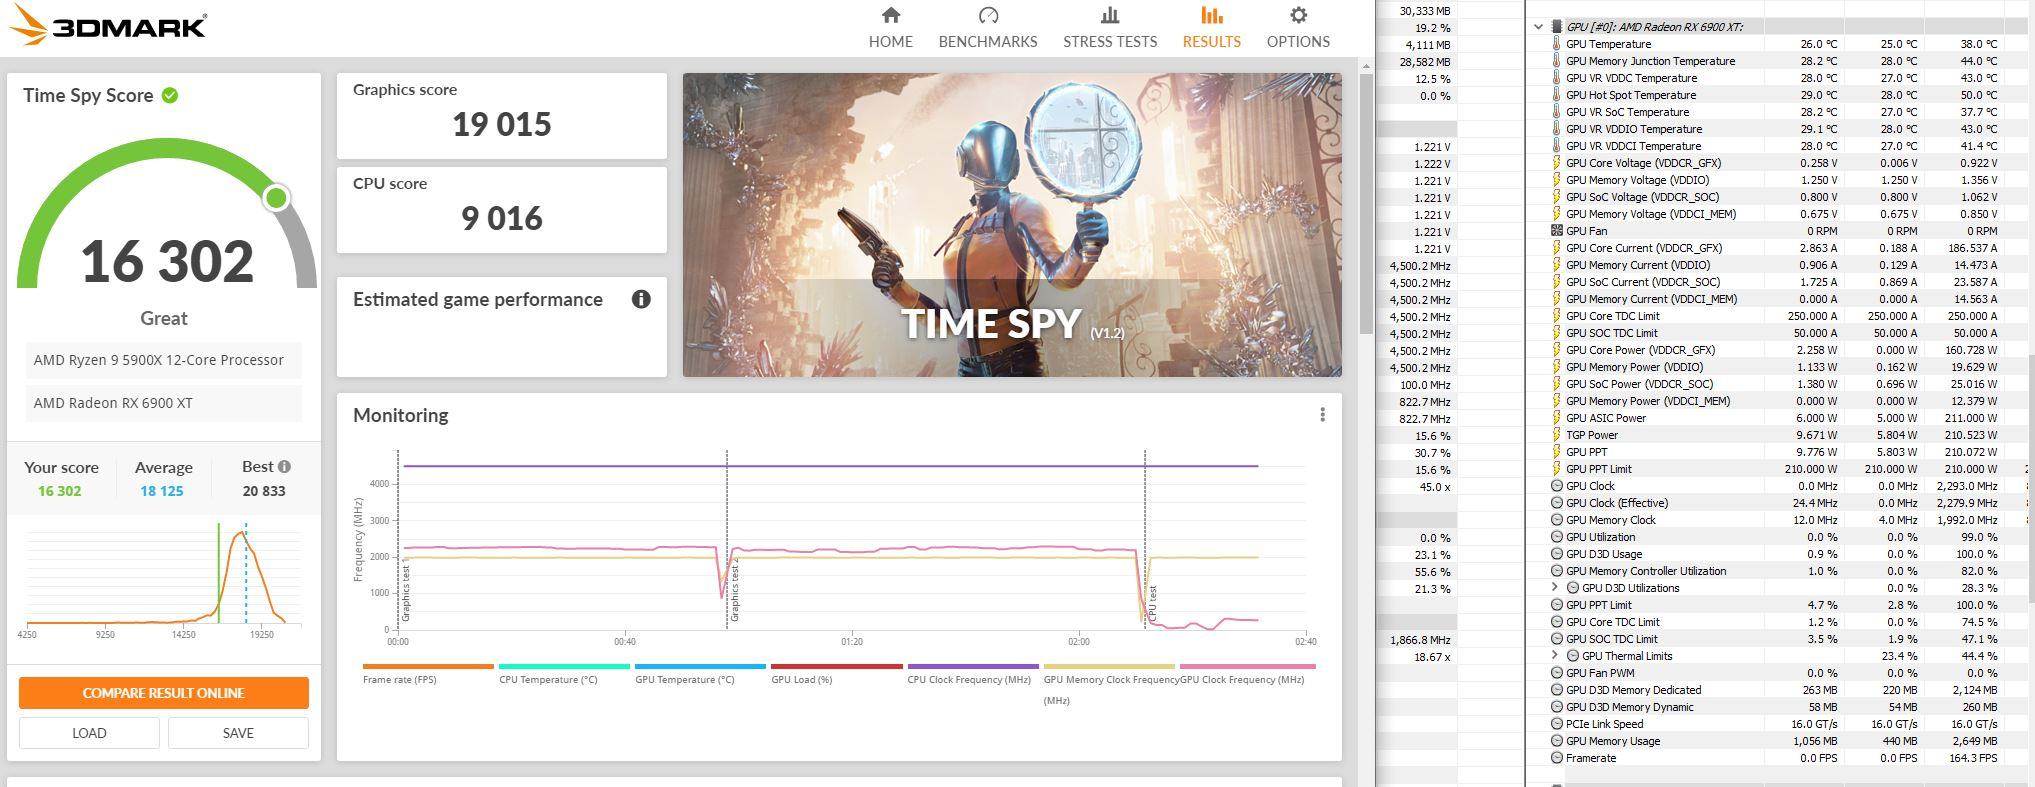Image resolution: width=2035 pixels, height=787 pixels.
Task: Click the Graphics test 2 marker in chart
Action: [734, 591]
